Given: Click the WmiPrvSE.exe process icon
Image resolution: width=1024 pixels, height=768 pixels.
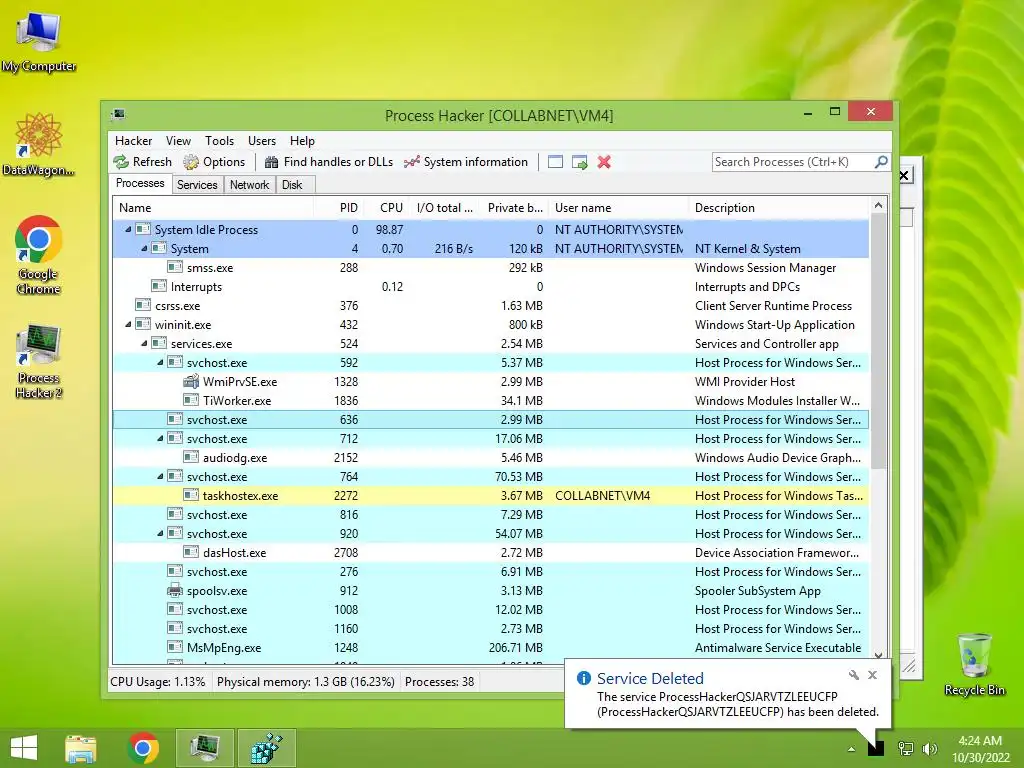Looking at the screenshot, I should 191,381.
